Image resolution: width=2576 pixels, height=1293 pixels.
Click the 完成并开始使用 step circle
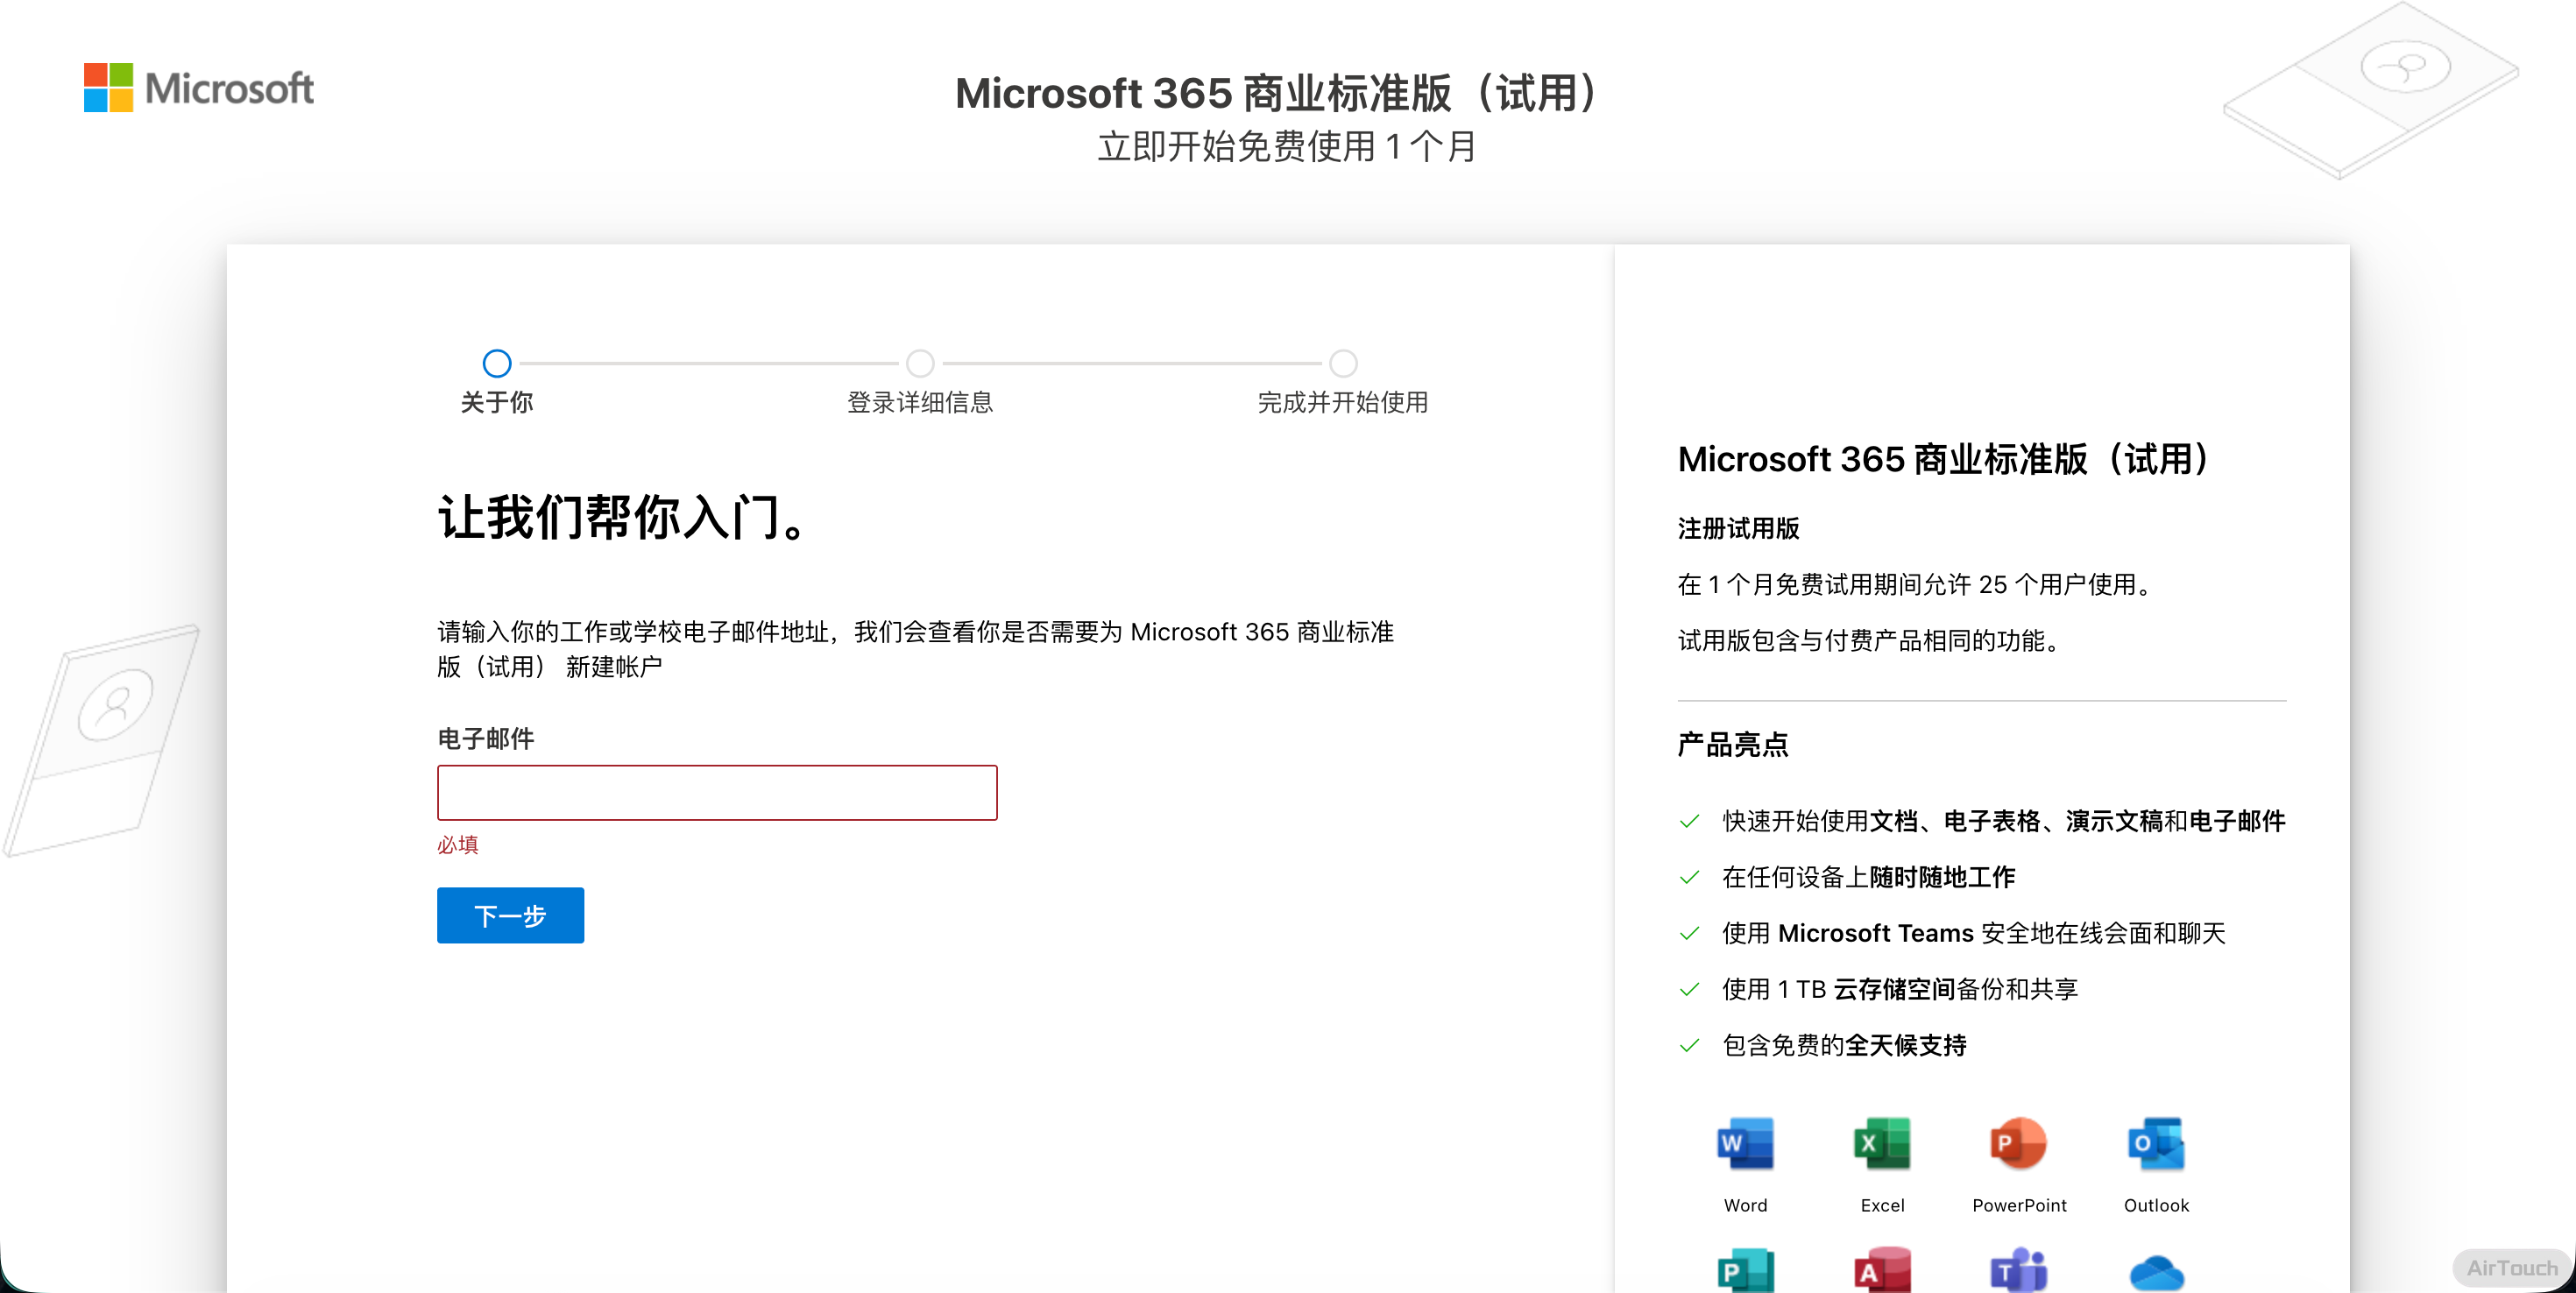1343,363
